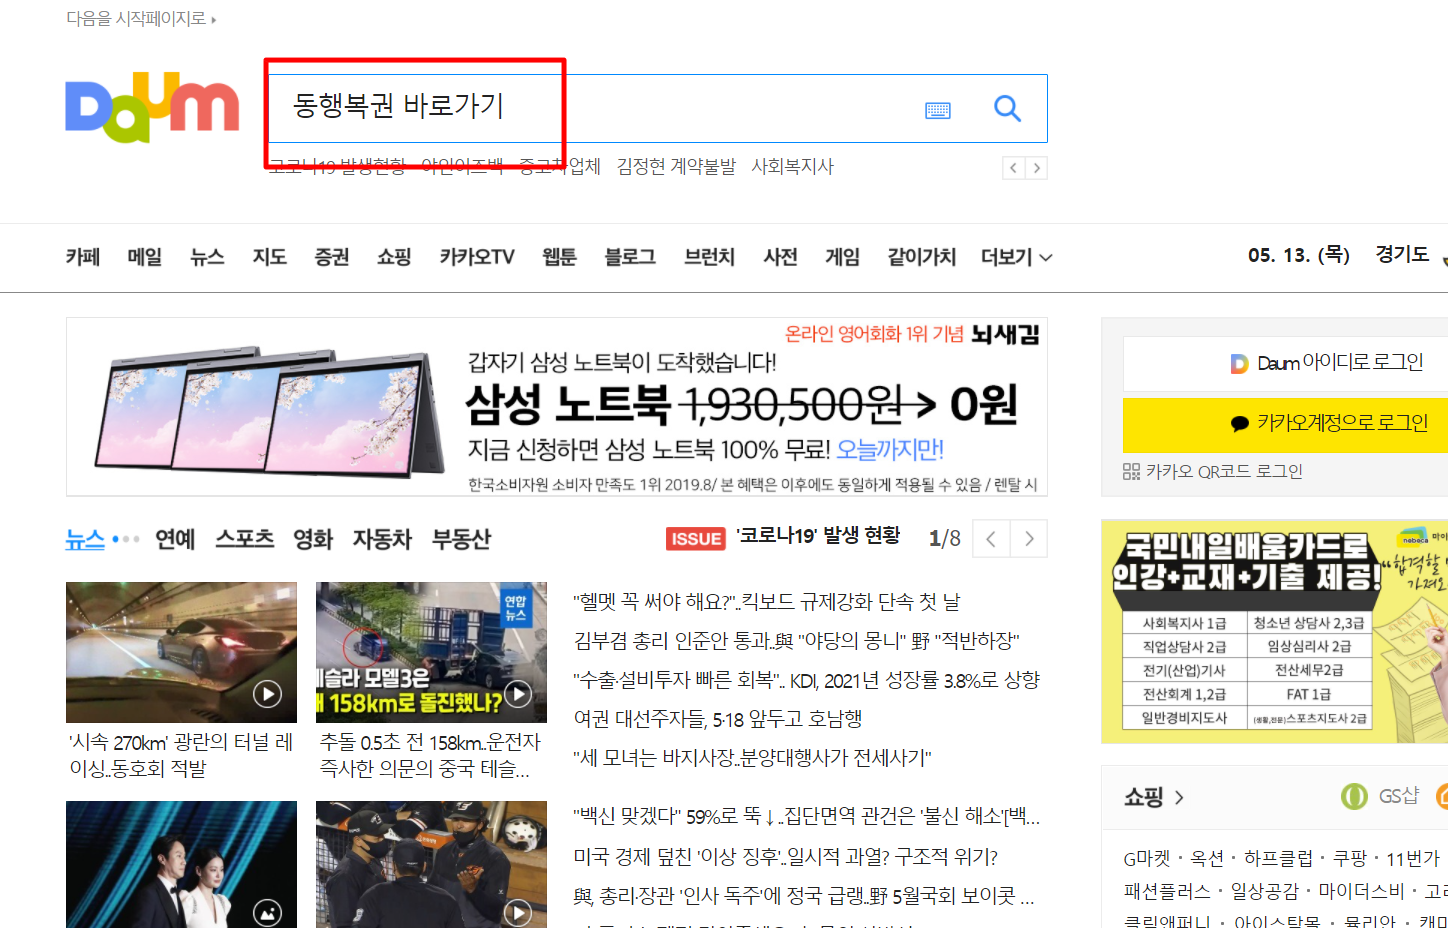Open the '코로나19' 발생 현황 issue link
This screenshot has width=1448, height=928.
pos(818,536)
